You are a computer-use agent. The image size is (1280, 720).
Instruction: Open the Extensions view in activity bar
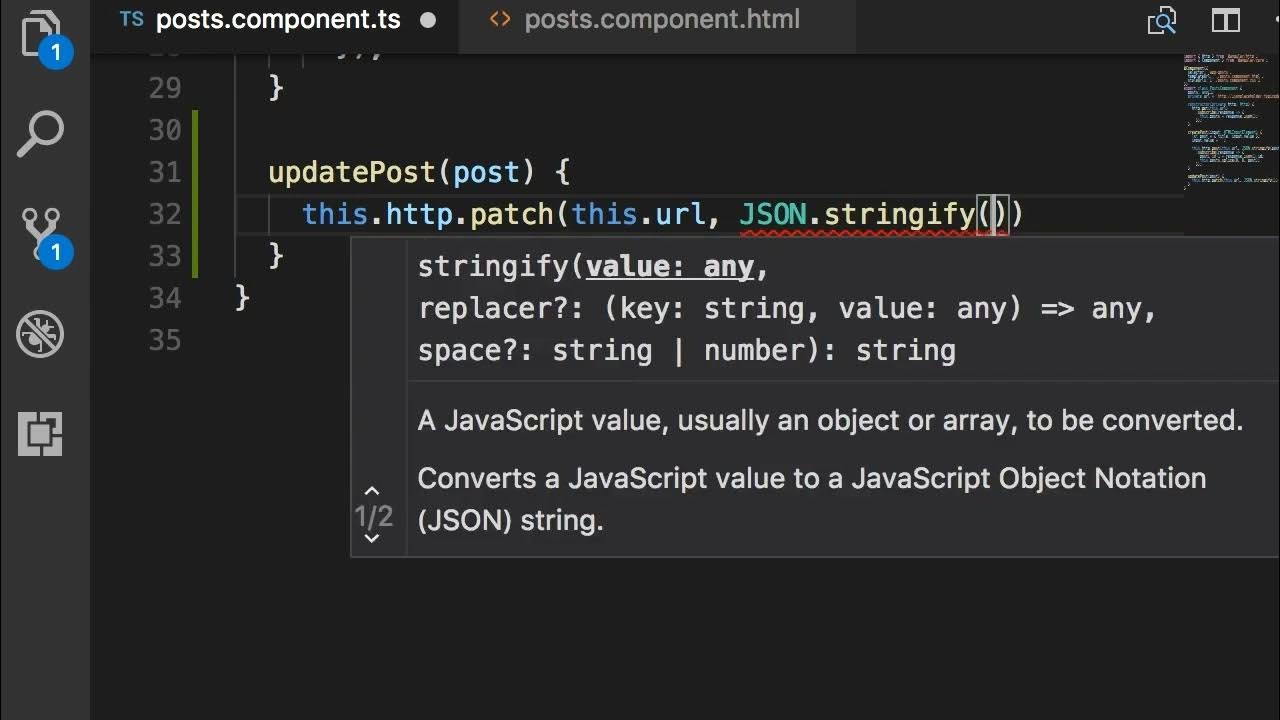pos(40,434)
